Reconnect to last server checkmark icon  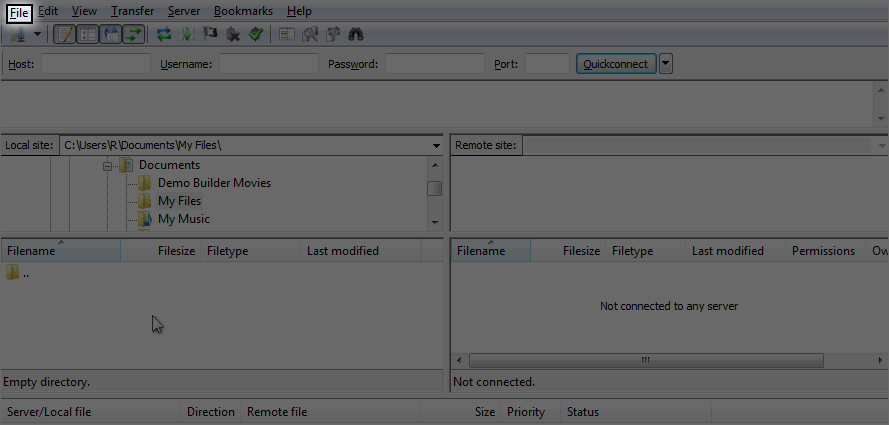point(256,35)
